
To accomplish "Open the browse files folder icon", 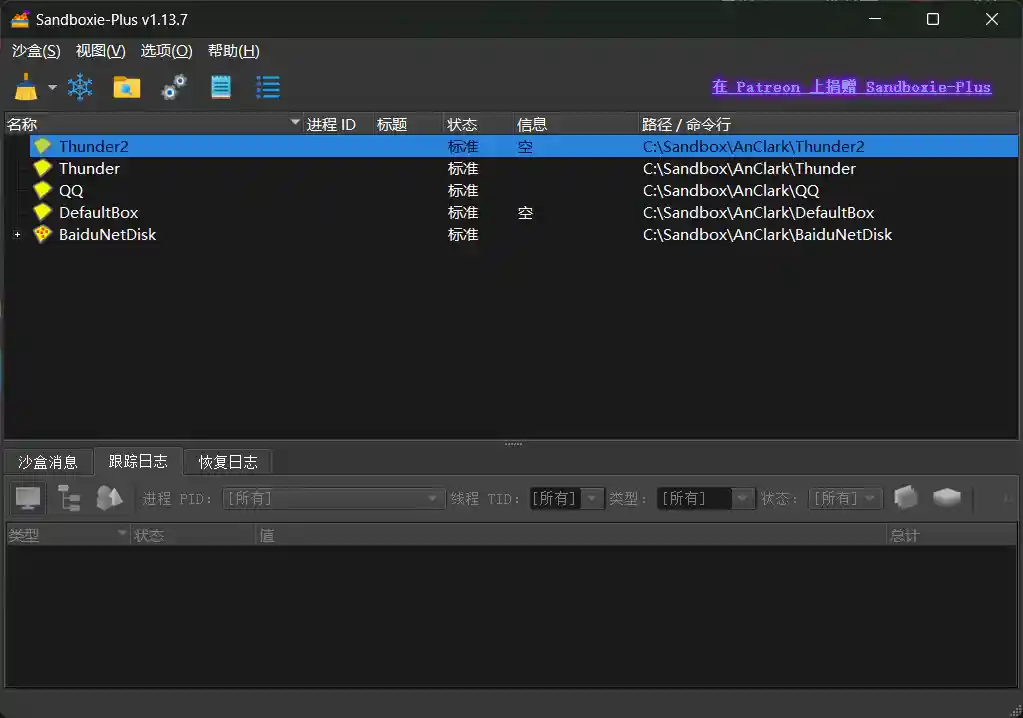I will pyautogui.click(x=126, y=87).
